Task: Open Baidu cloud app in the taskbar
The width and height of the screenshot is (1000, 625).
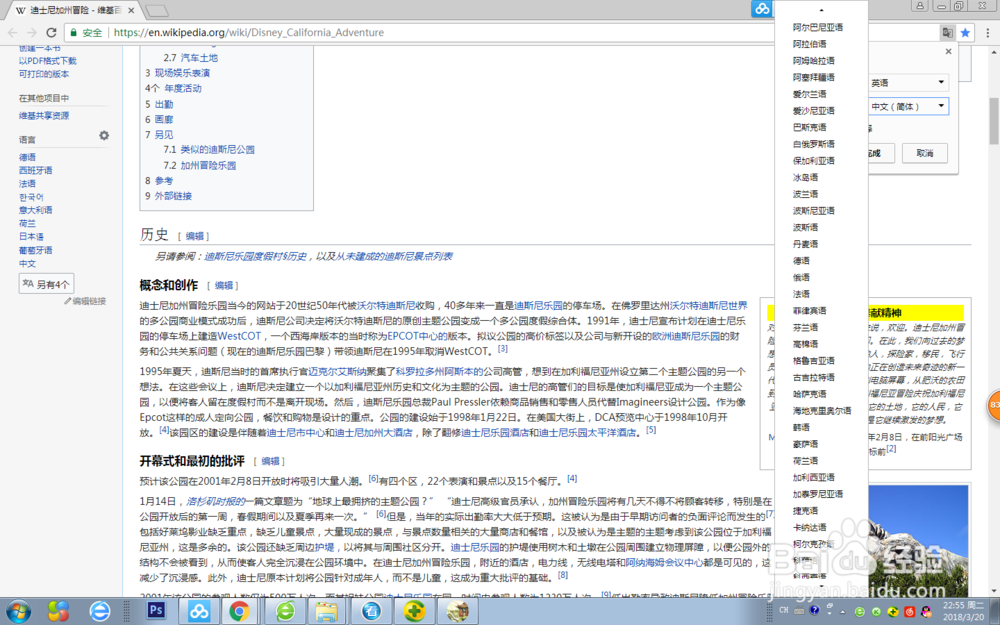Action: click(x=198, y=611)
